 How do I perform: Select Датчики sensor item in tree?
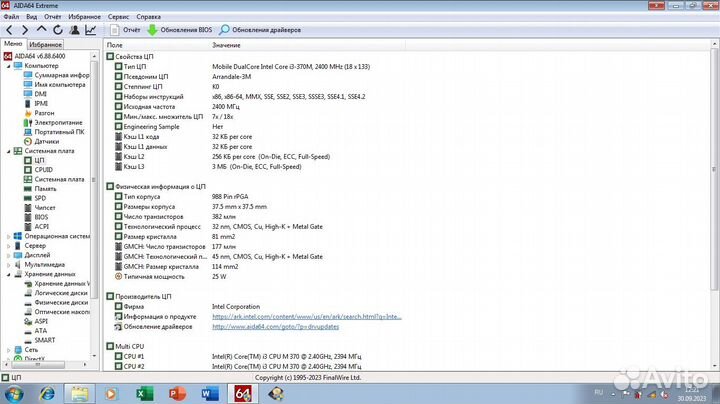46,141
